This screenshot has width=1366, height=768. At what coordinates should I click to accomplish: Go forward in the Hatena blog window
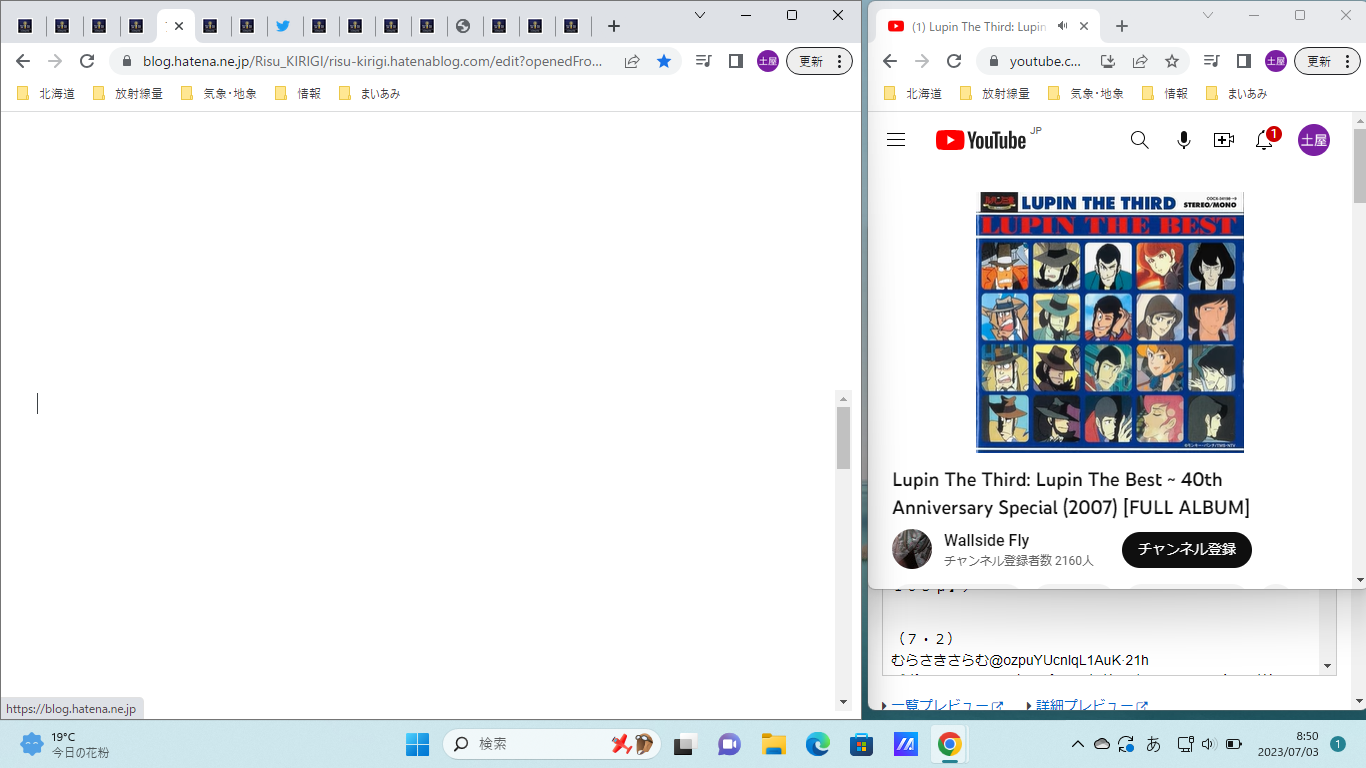[55, 61]
